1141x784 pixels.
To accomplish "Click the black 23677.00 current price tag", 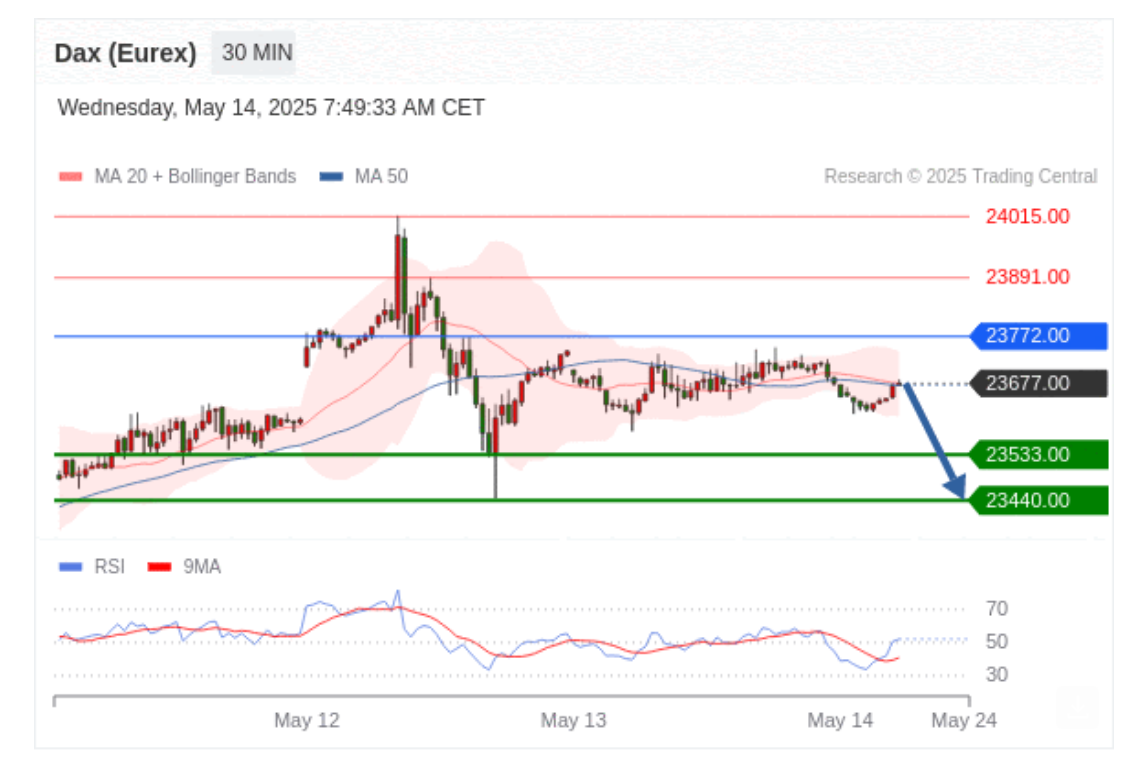I will coord(1039,383).
